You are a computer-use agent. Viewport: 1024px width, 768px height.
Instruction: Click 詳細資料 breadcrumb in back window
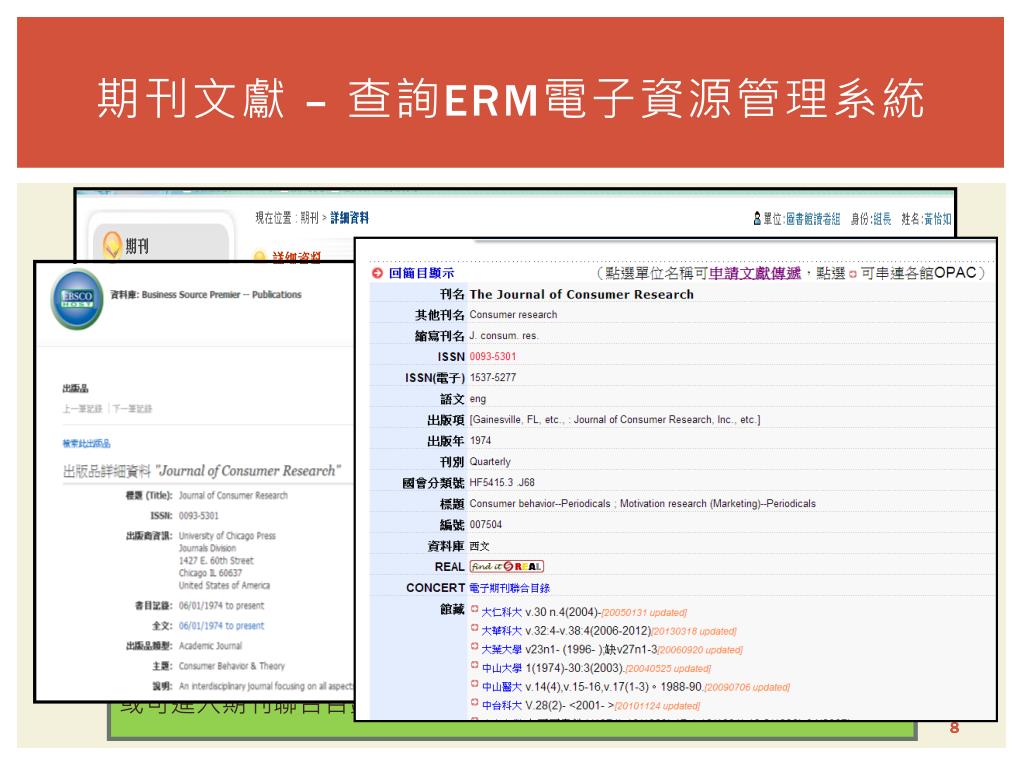tap(349, 217)
